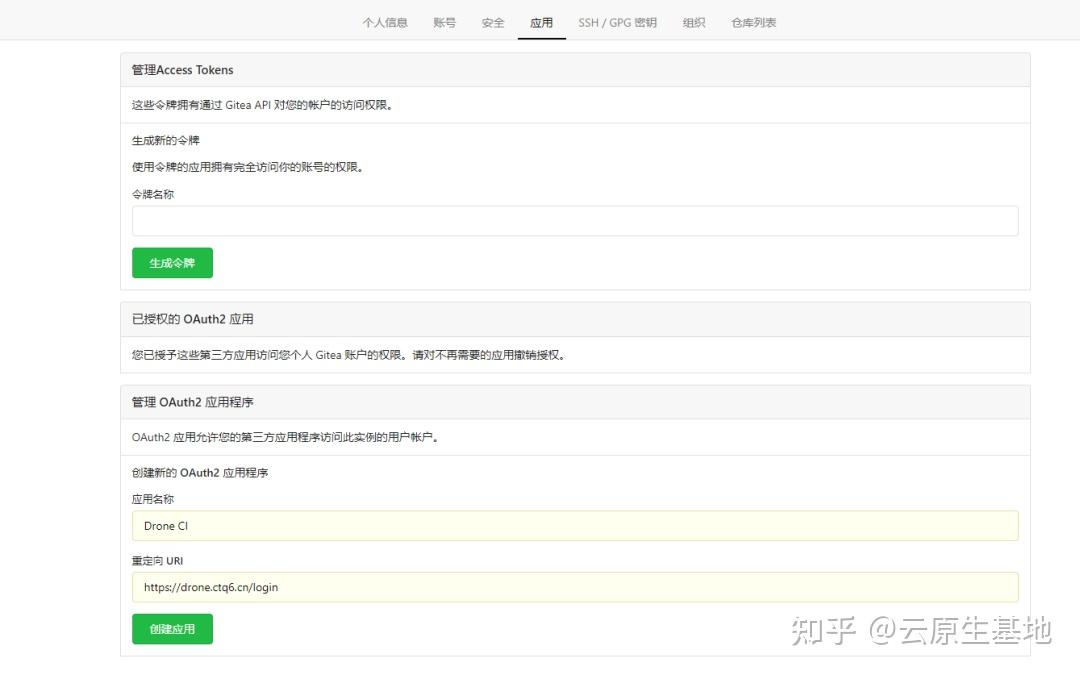The height and width of the screenshot is (675, 1080).
Task: 打开「账号」设置标签
Action: tap(444, 21)
